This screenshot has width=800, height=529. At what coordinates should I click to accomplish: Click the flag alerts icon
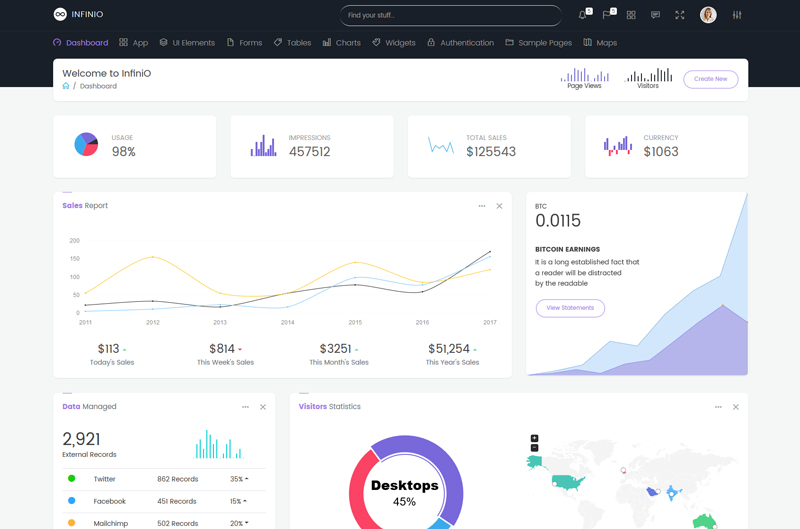click(607, 15)
